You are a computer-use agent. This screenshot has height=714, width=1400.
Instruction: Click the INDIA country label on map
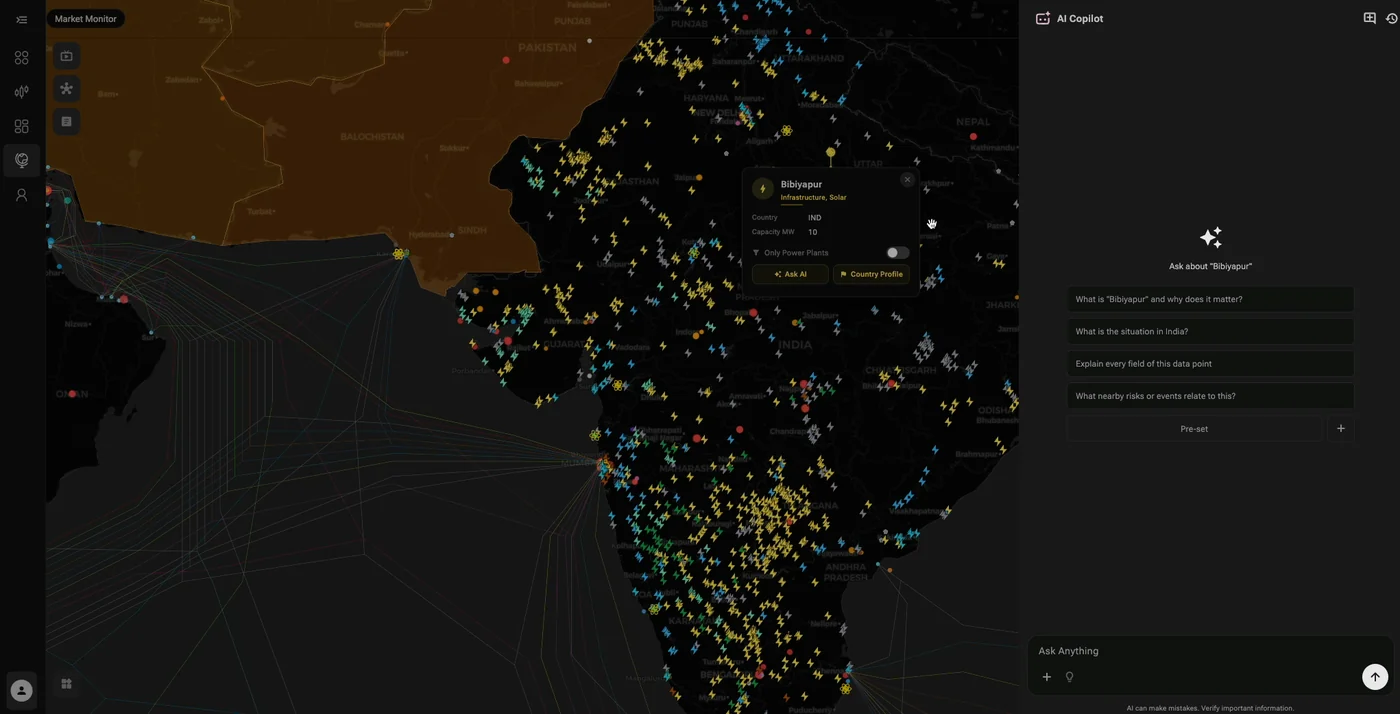click(795, 345)
